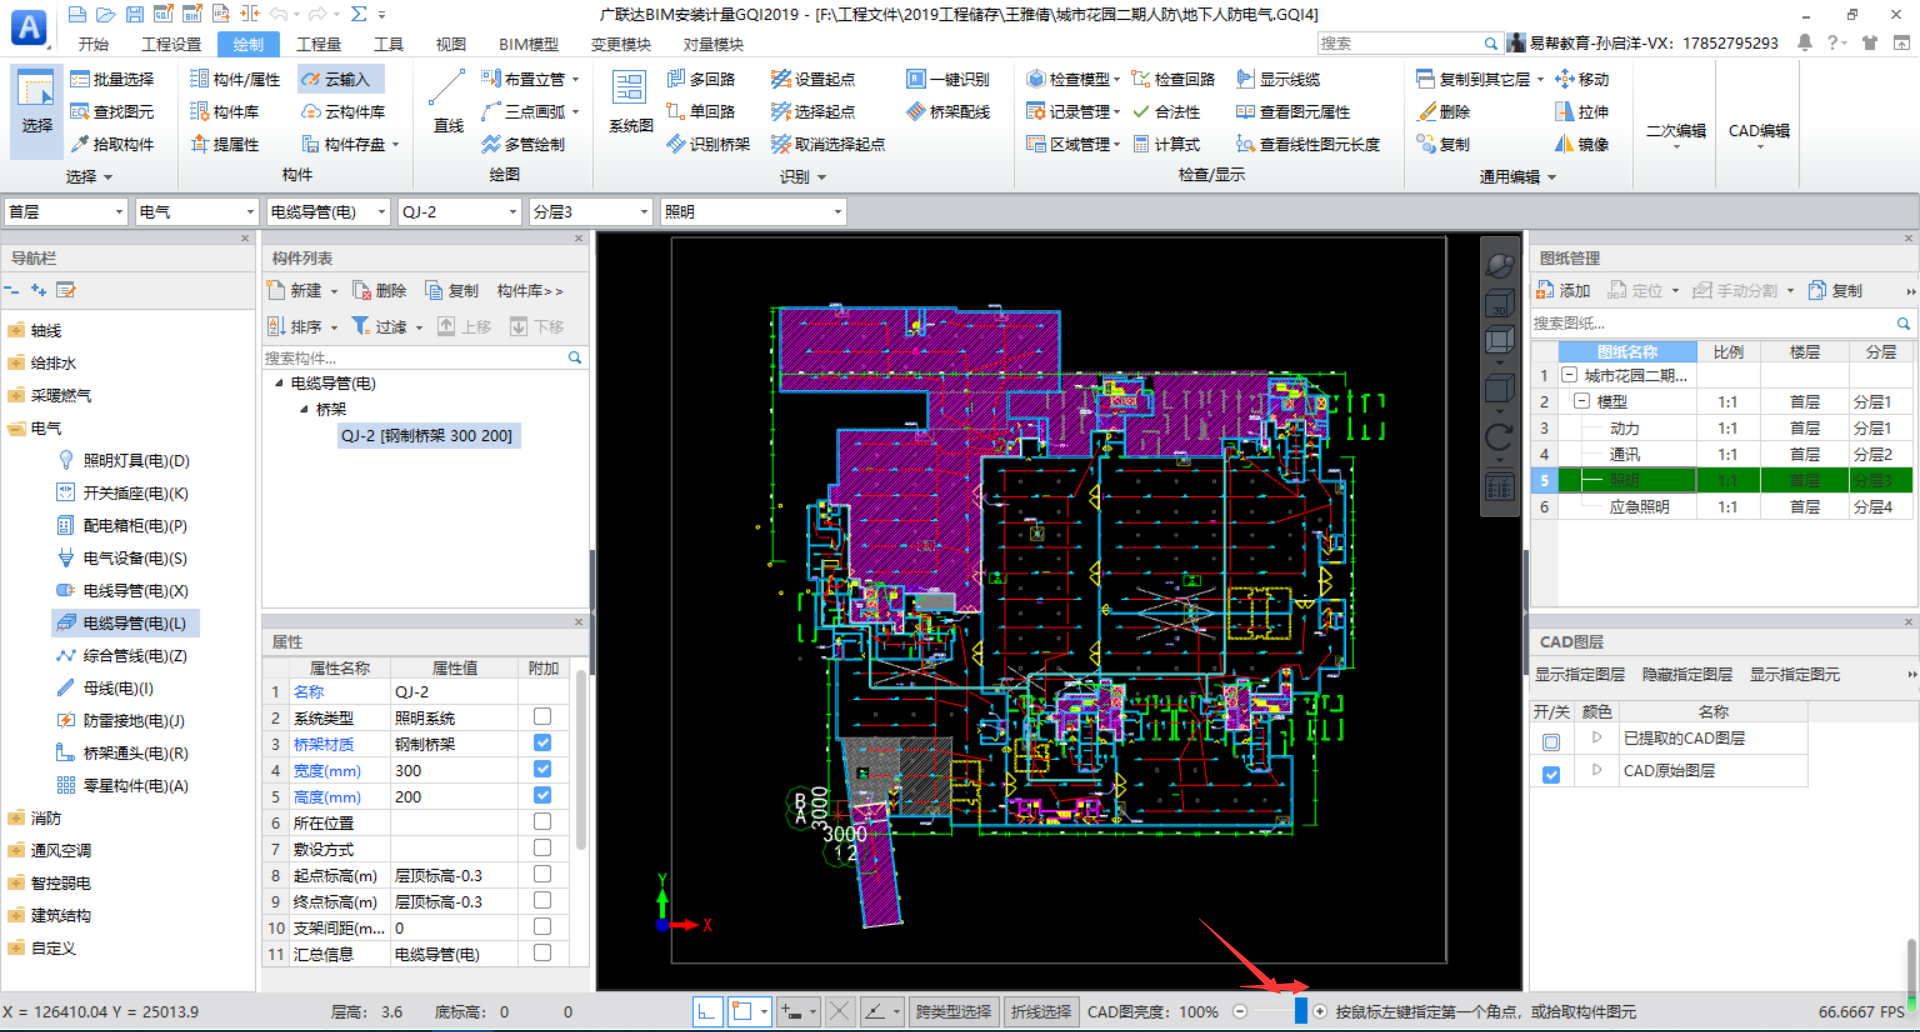Collapse the 模型 row in drawing management
Viewport: 1920px width, 1032px height.
point(1582,402)
